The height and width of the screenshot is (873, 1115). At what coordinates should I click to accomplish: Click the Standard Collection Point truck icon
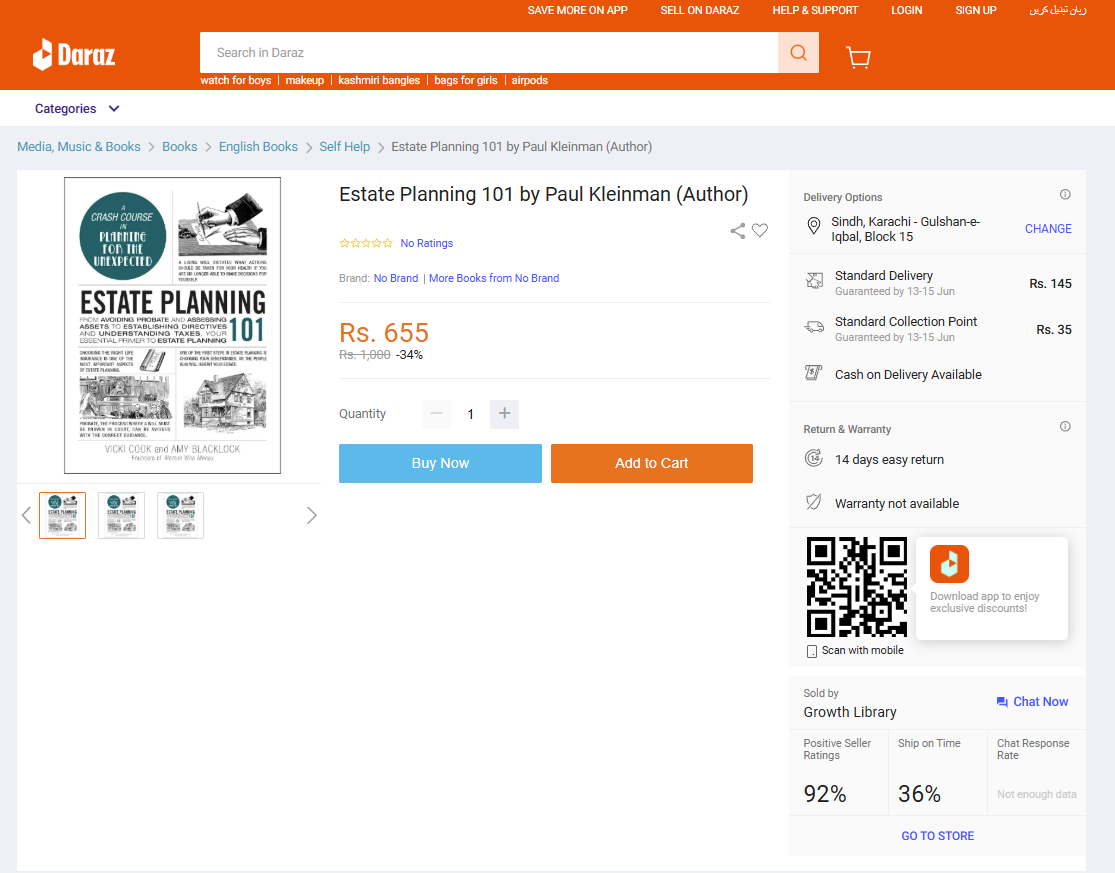coord(814,327)
